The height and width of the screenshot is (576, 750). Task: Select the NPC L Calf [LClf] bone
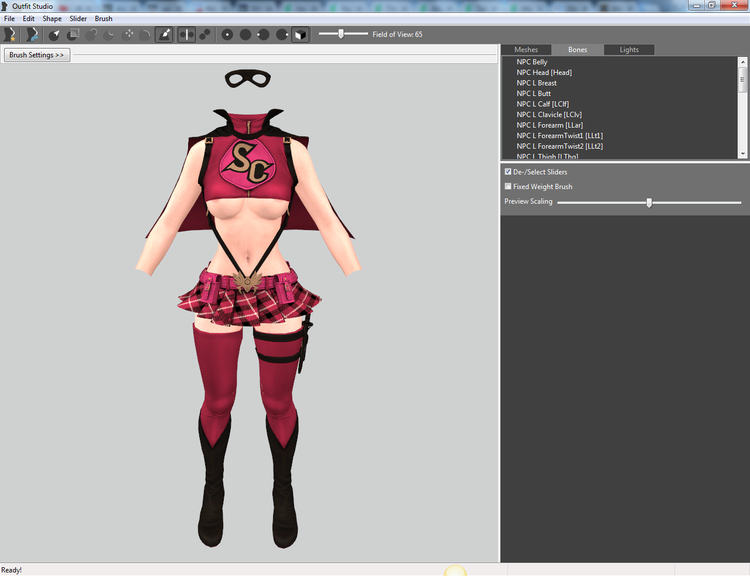coord(542,104)
